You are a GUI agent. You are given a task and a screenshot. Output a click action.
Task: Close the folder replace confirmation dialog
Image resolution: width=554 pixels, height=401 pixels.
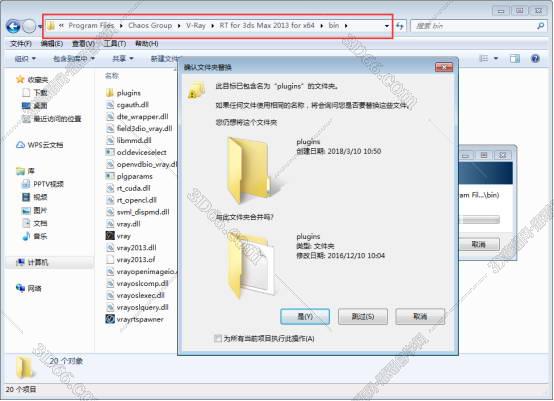click(444, 67)
